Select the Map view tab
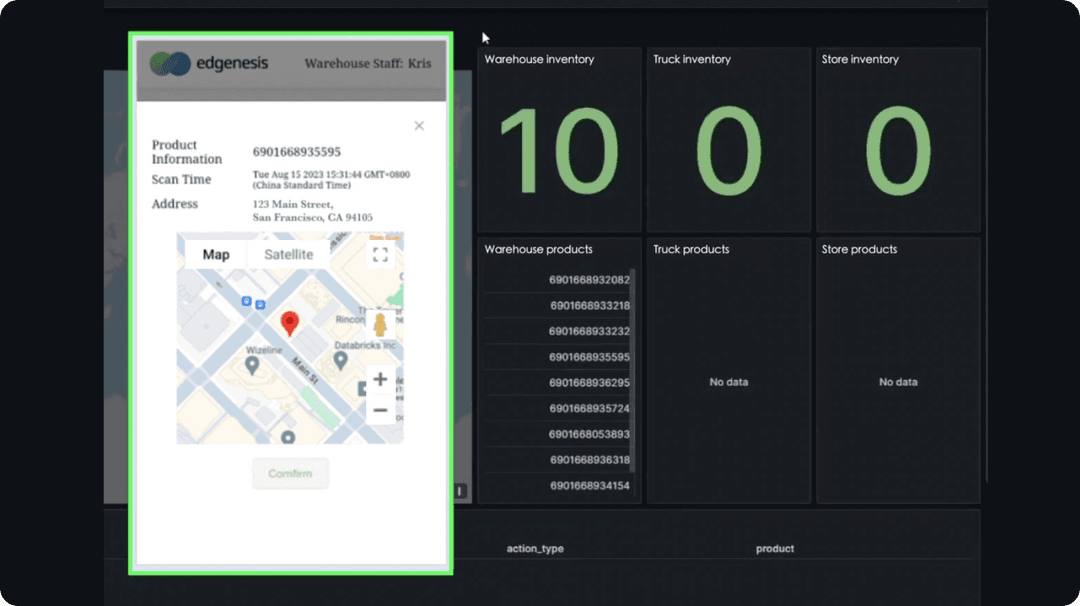1080x606 pixels. click(216, 255)
